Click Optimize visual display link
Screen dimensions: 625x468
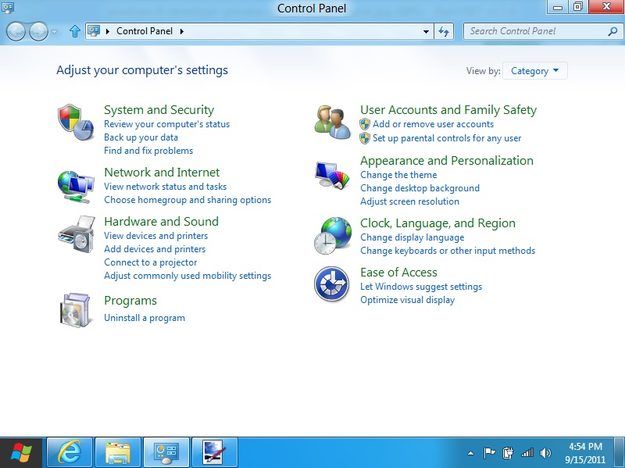click(407, 300)
